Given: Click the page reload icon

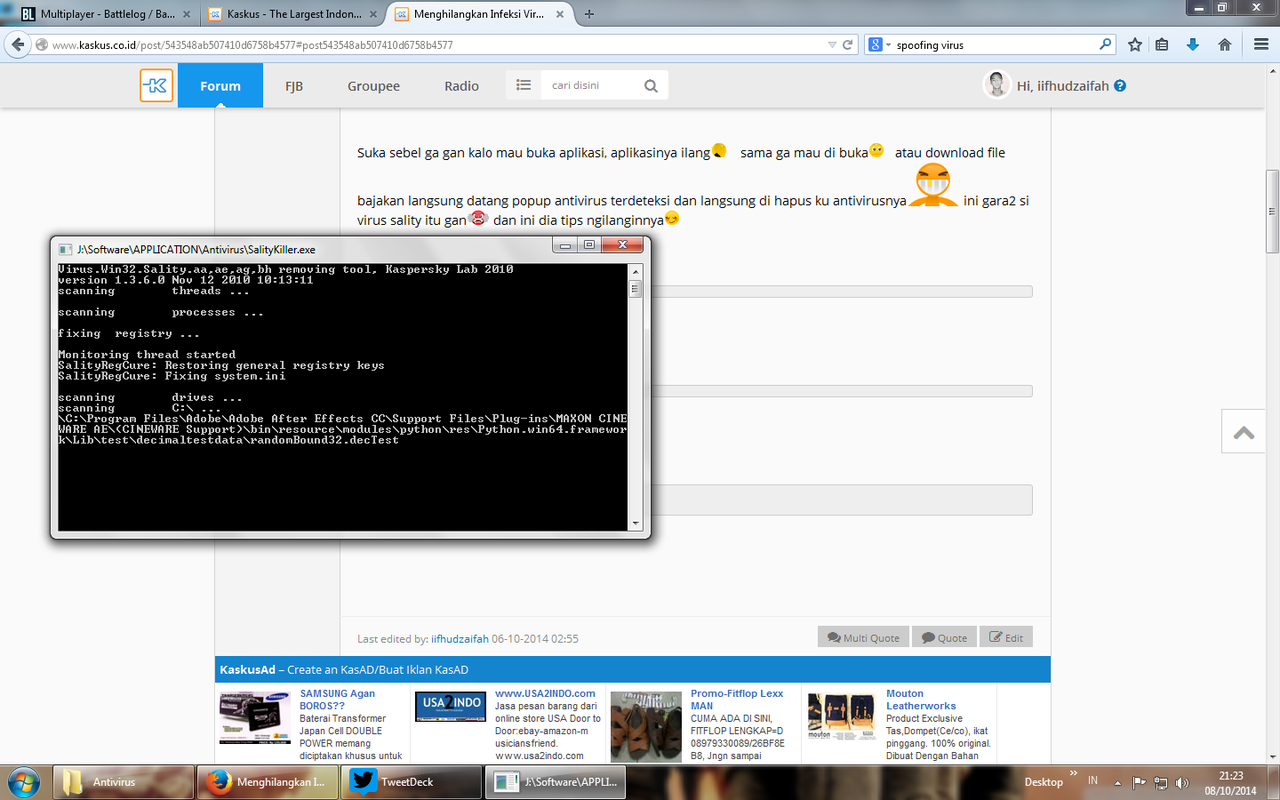Looking at the screenshot, I should 848,45.
